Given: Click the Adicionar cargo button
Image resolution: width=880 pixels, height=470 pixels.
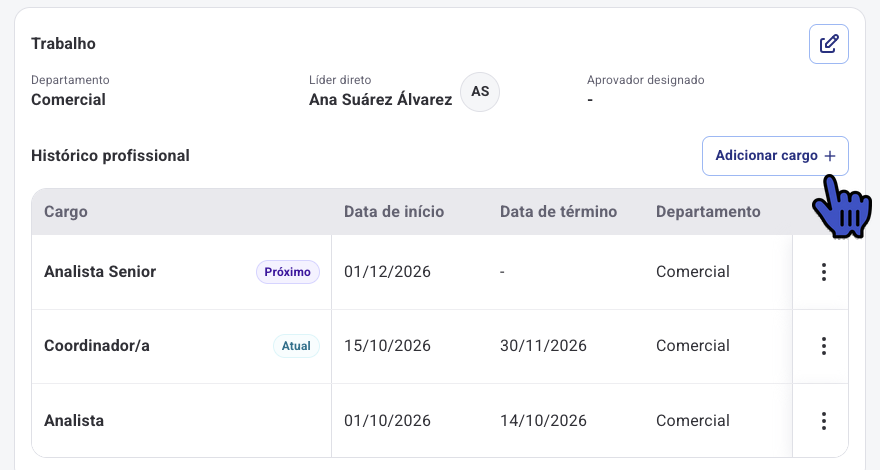Looking at the screenshot, I should click(x=775, y=156).
